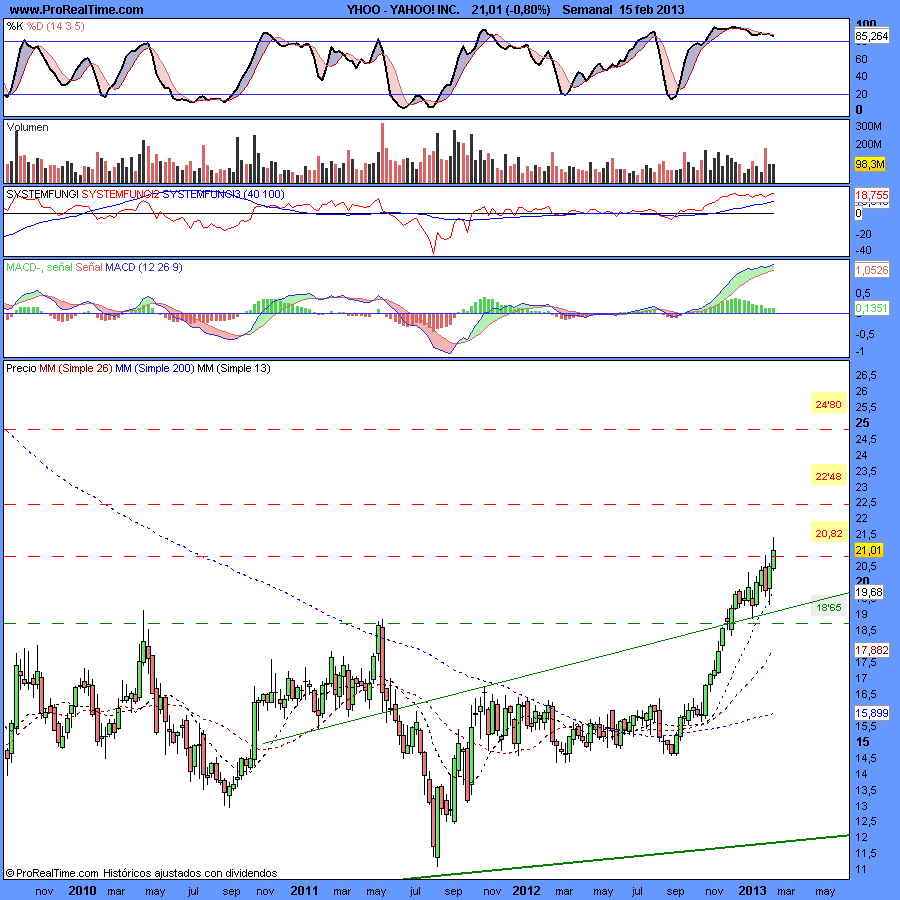
Task: Click the %D (14 3 5) legend
Action: pos(56,26)
